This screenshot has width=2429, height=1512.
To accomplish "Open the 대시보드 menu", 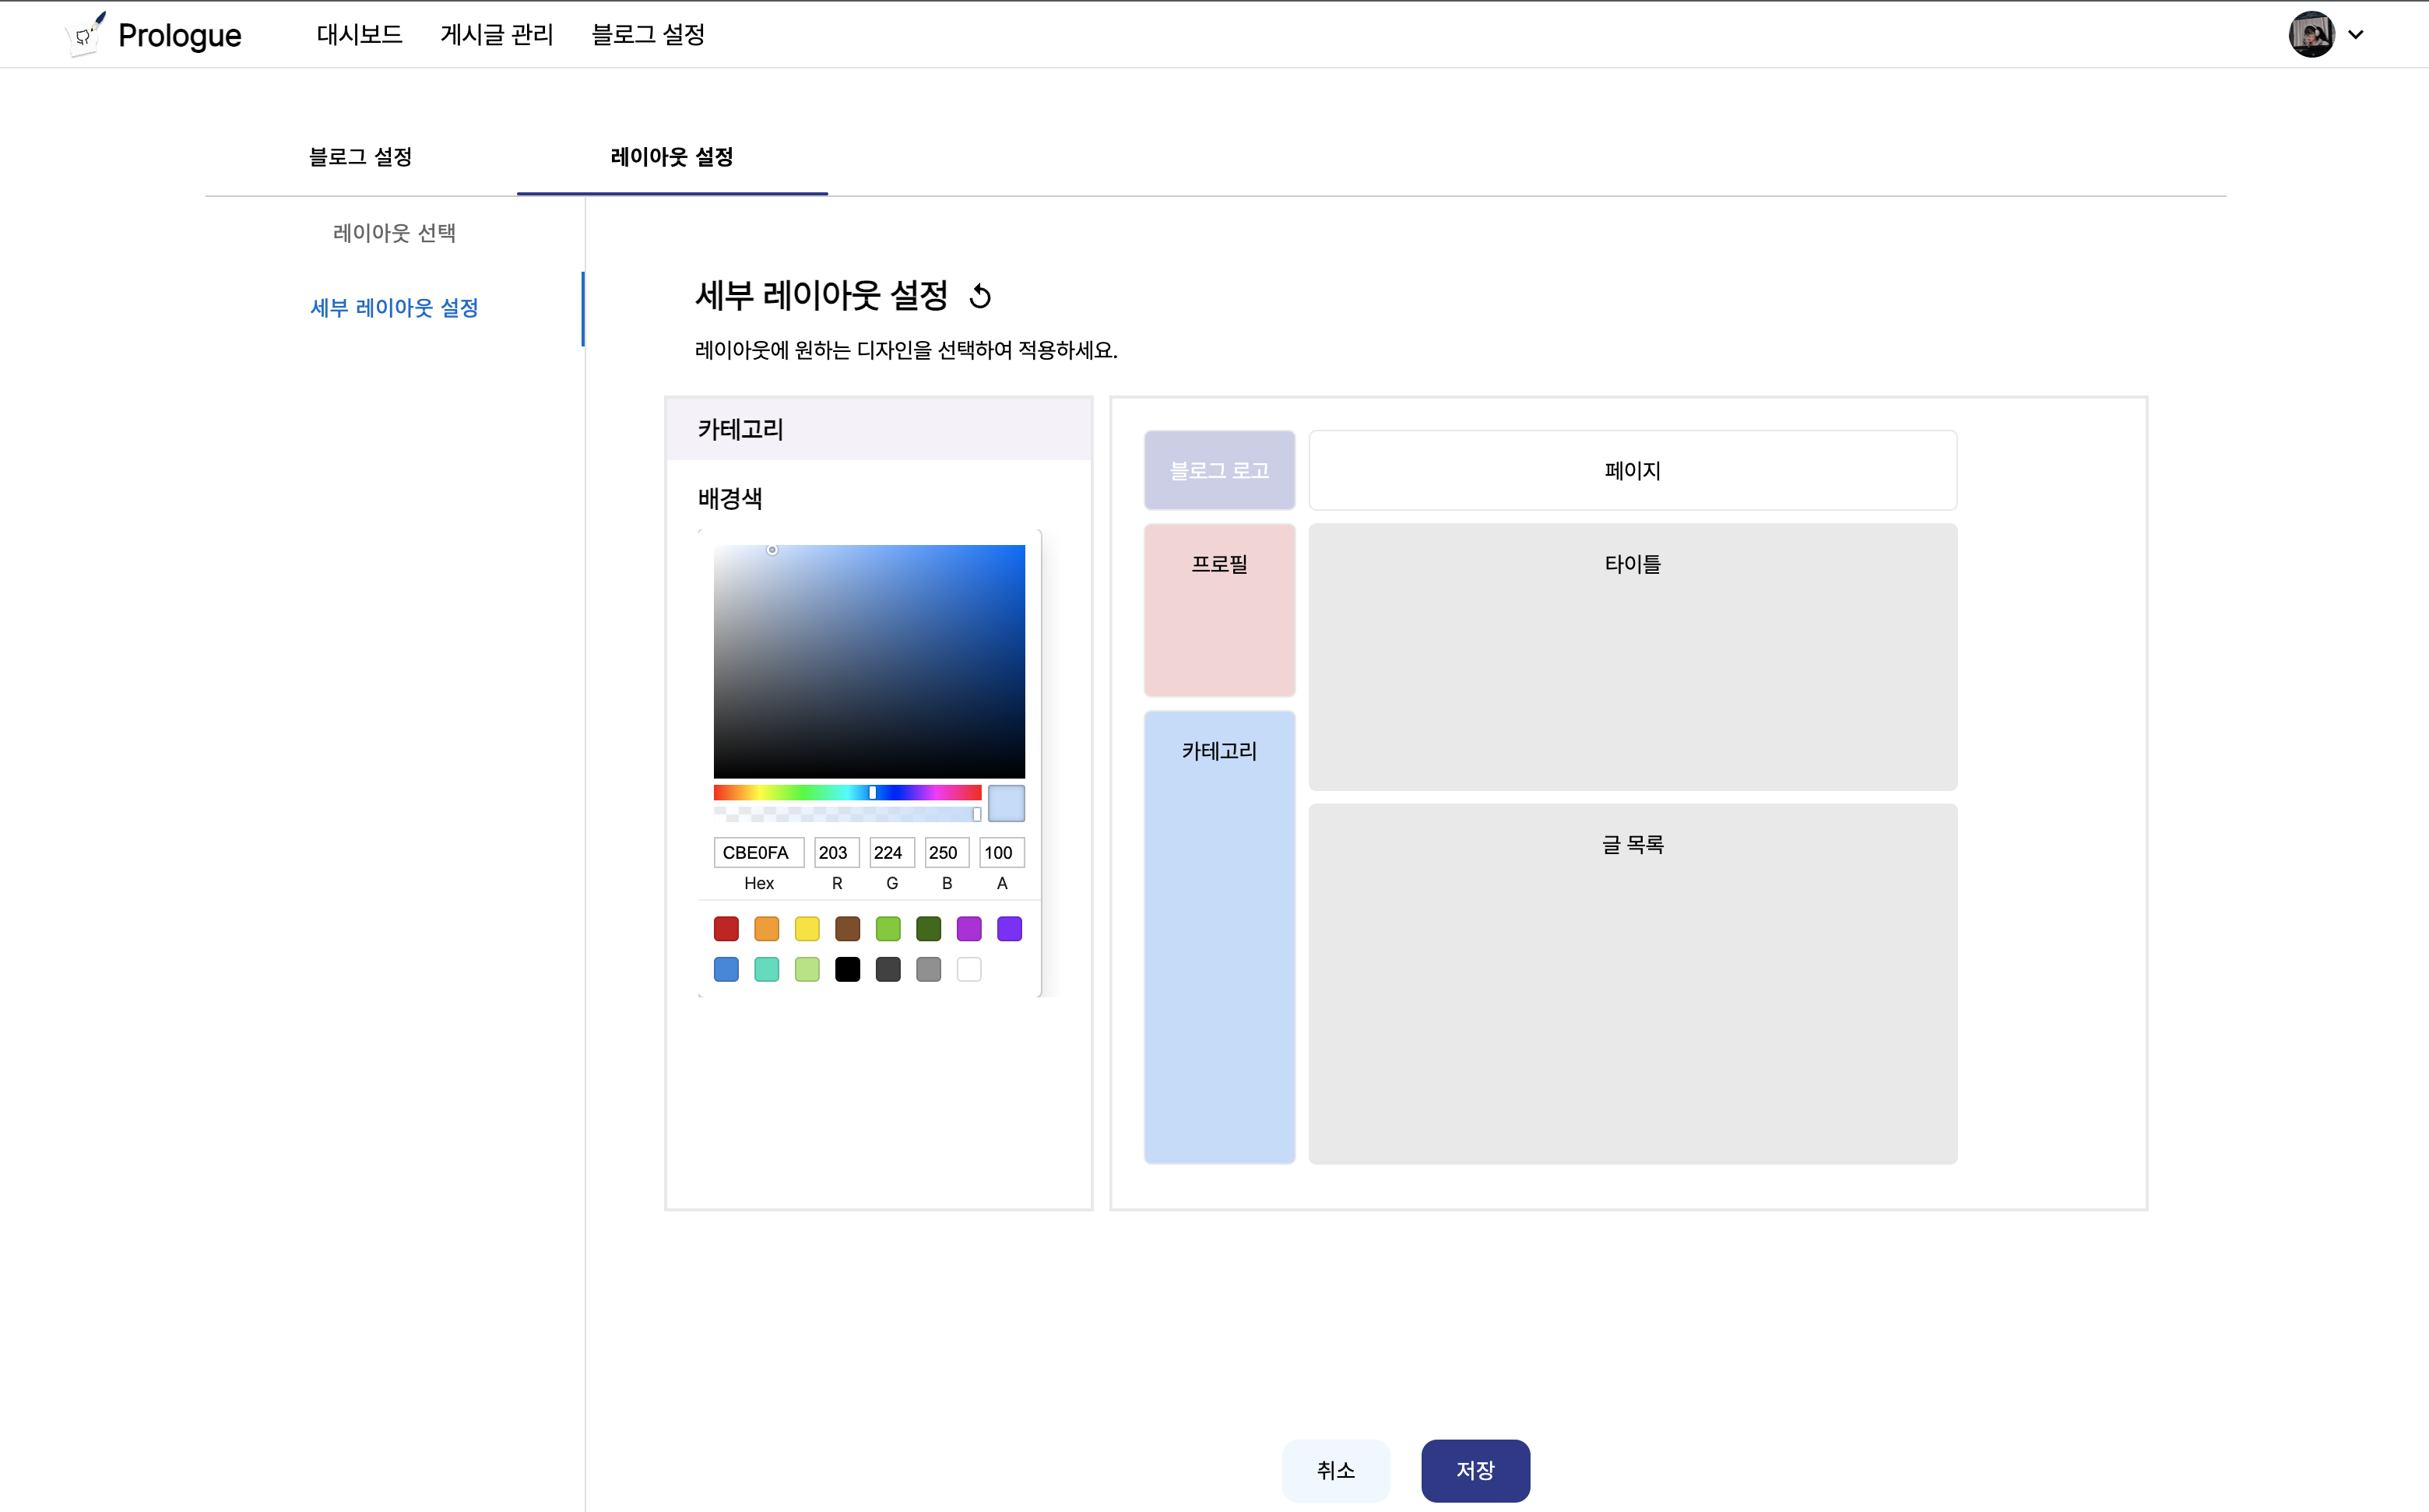I will (359, 34).
